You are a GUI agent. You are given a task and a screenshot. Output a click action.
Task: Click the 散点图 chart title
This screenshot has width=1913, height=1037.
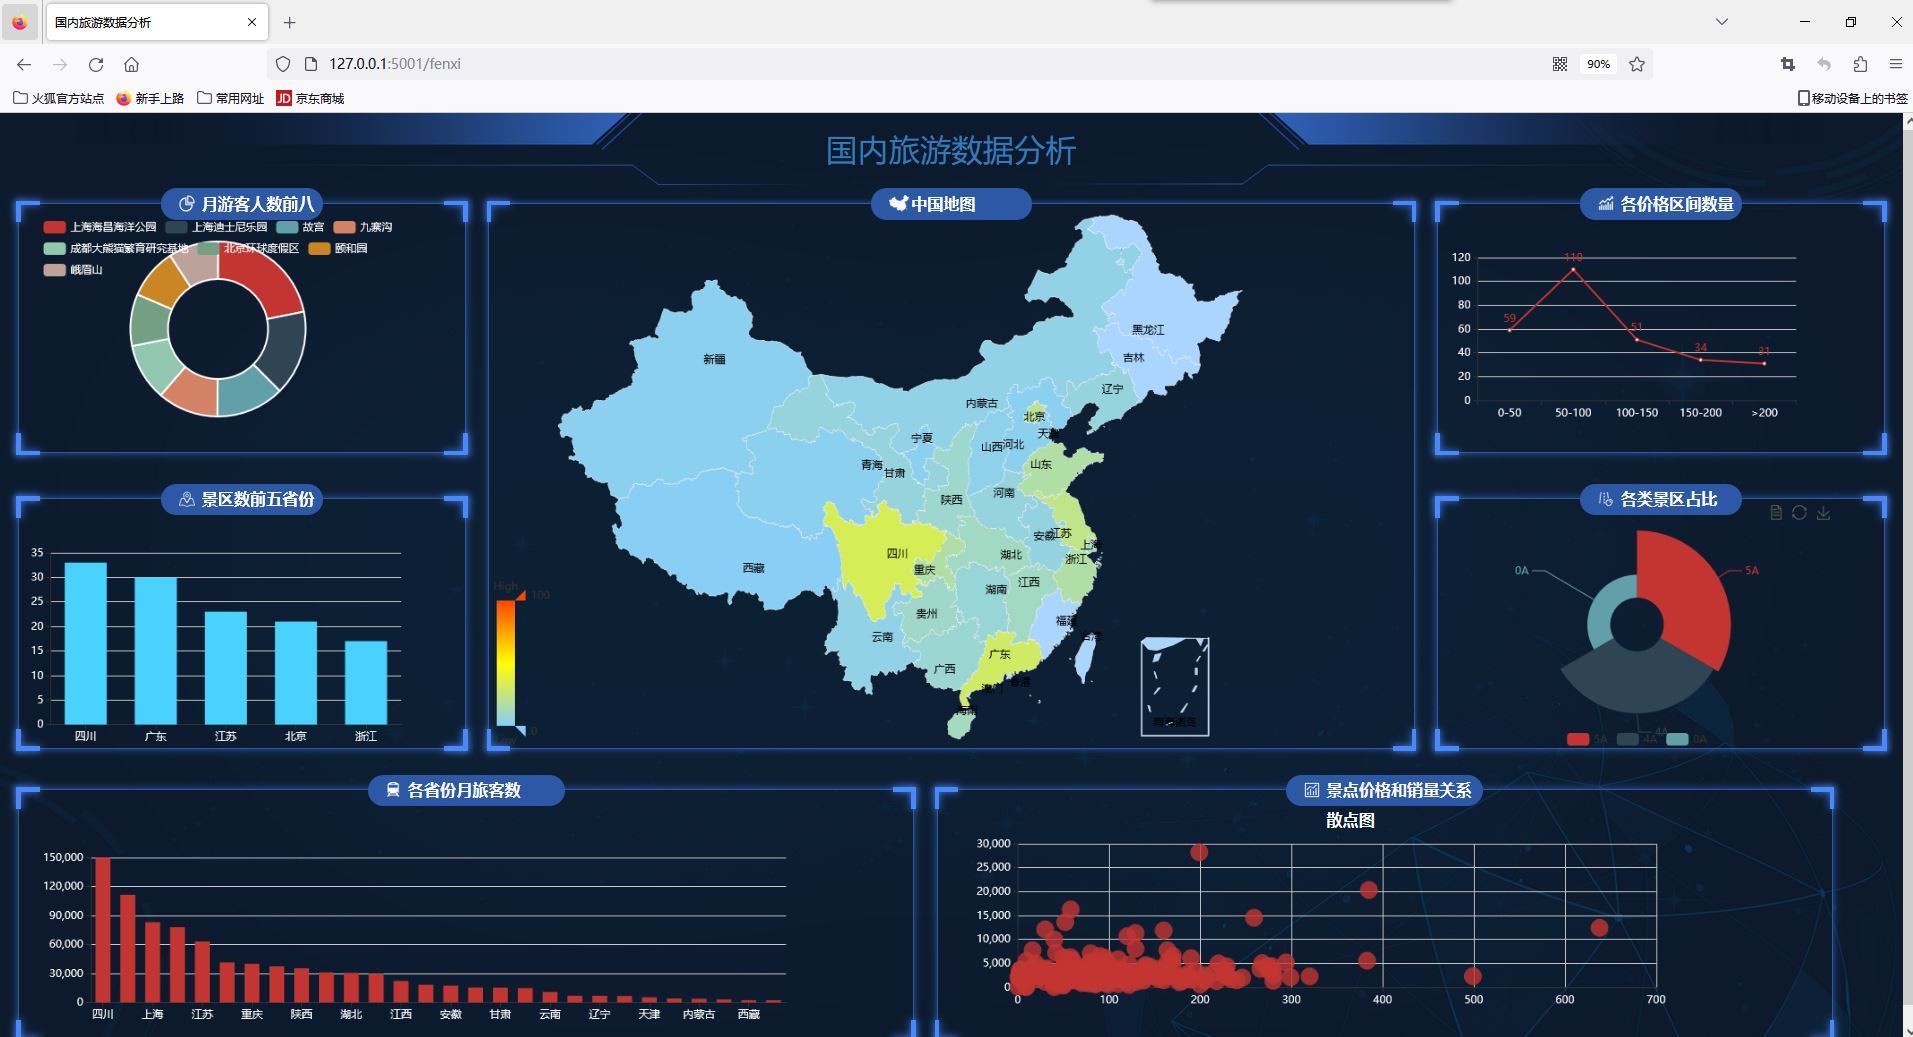click(x=1350, y=820)
